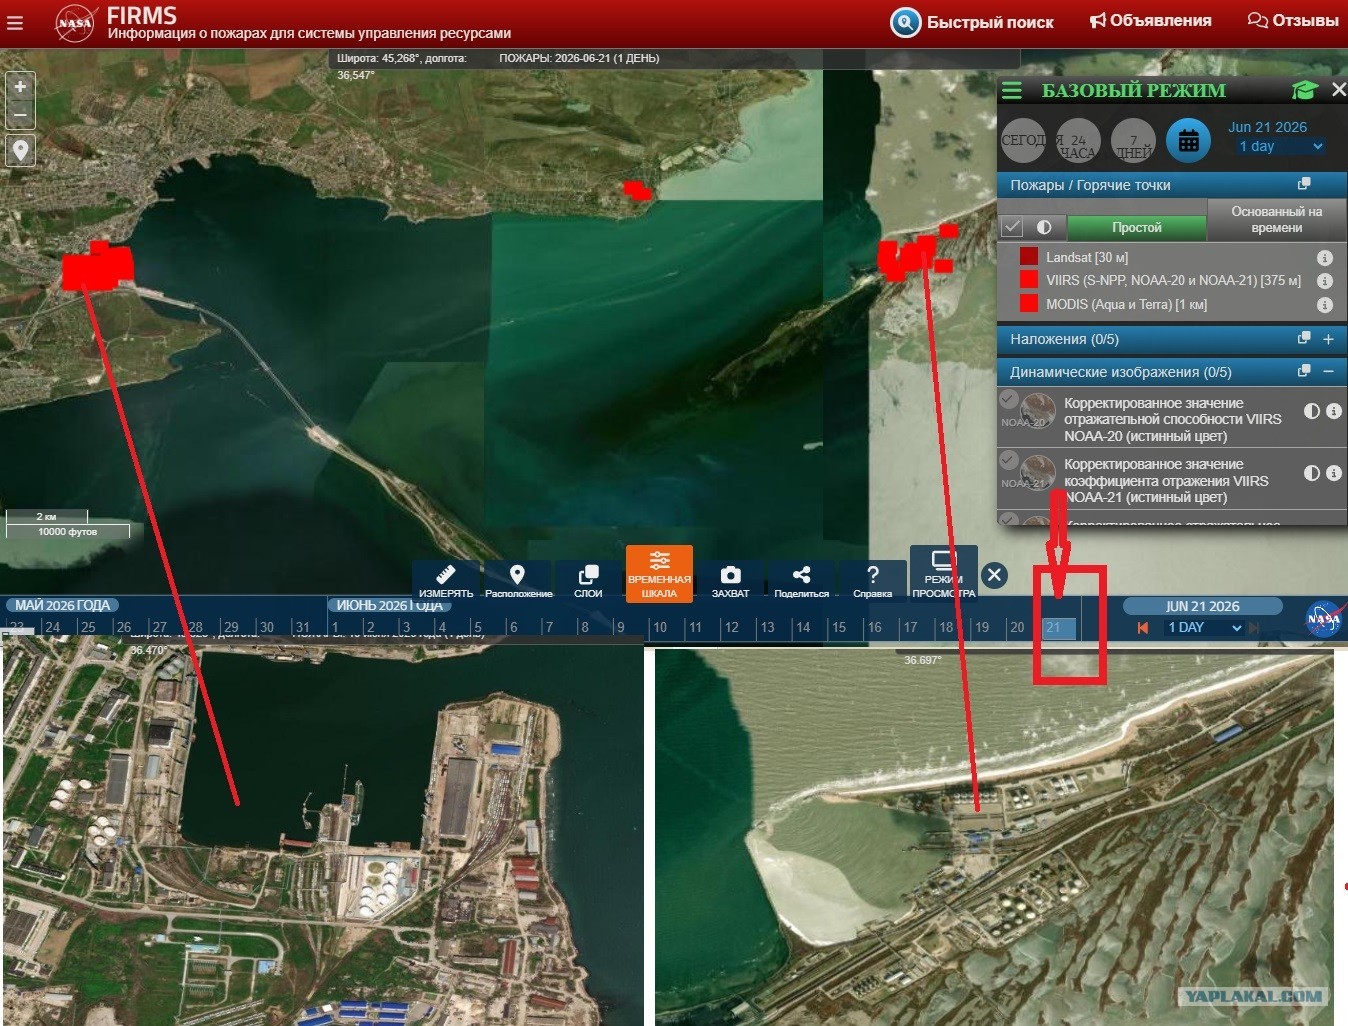Click the MODIS red color swatch
The width and height of the screenshot is (1348, 1026).
click(x=1028, y=303)
